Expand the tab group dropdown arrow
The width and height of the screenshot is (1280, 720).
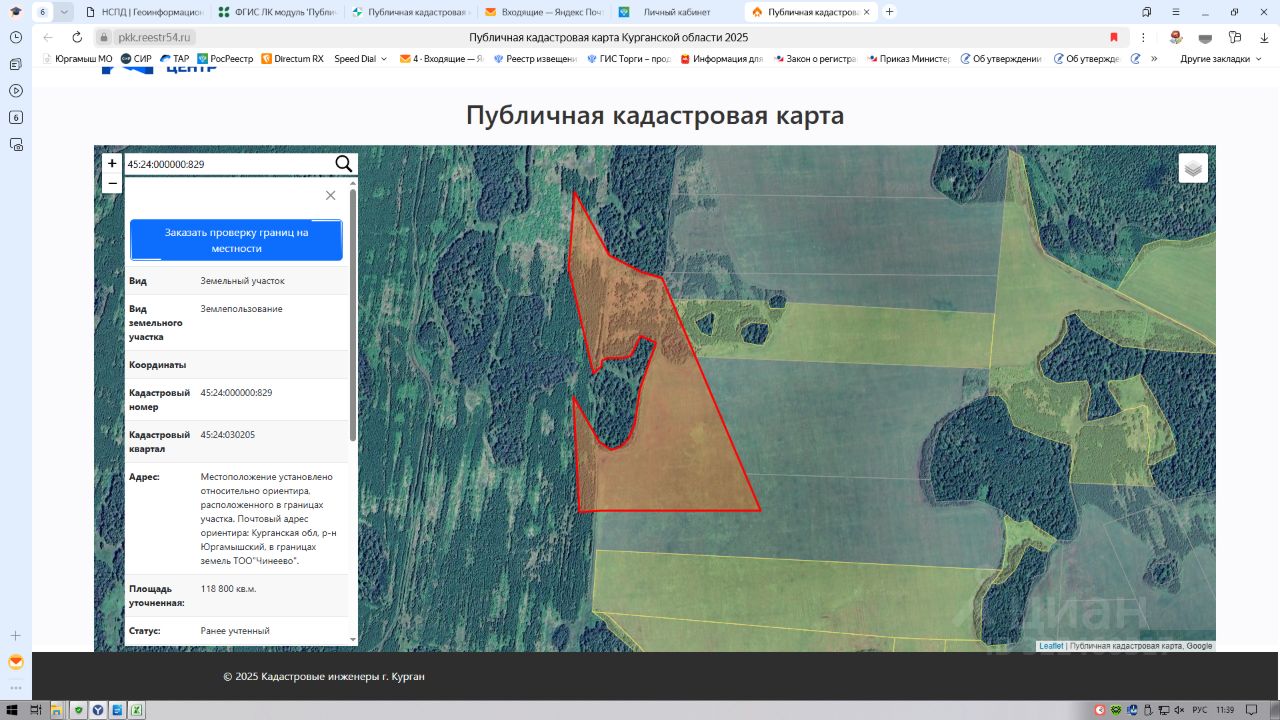coord(64,12)
